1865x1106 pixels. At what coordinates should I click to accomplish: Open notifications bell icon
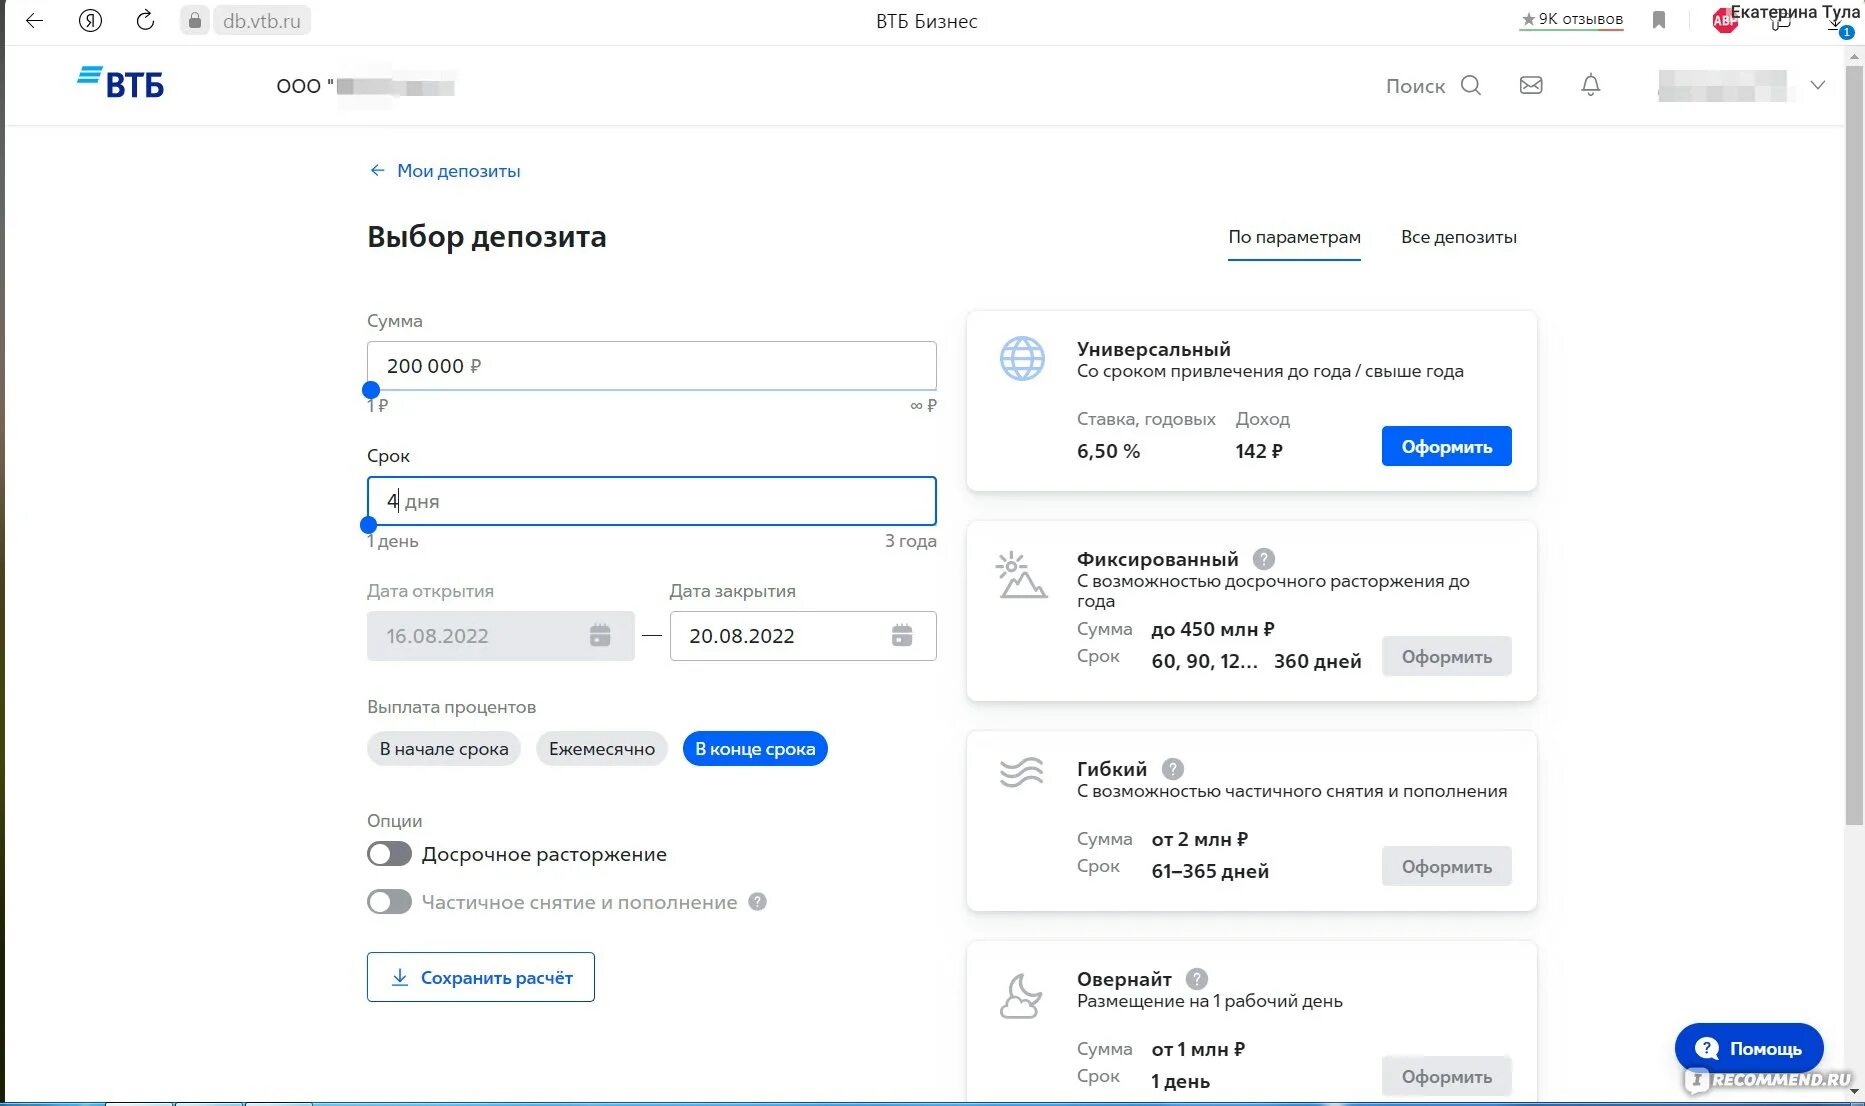(x=1591, y=85)
